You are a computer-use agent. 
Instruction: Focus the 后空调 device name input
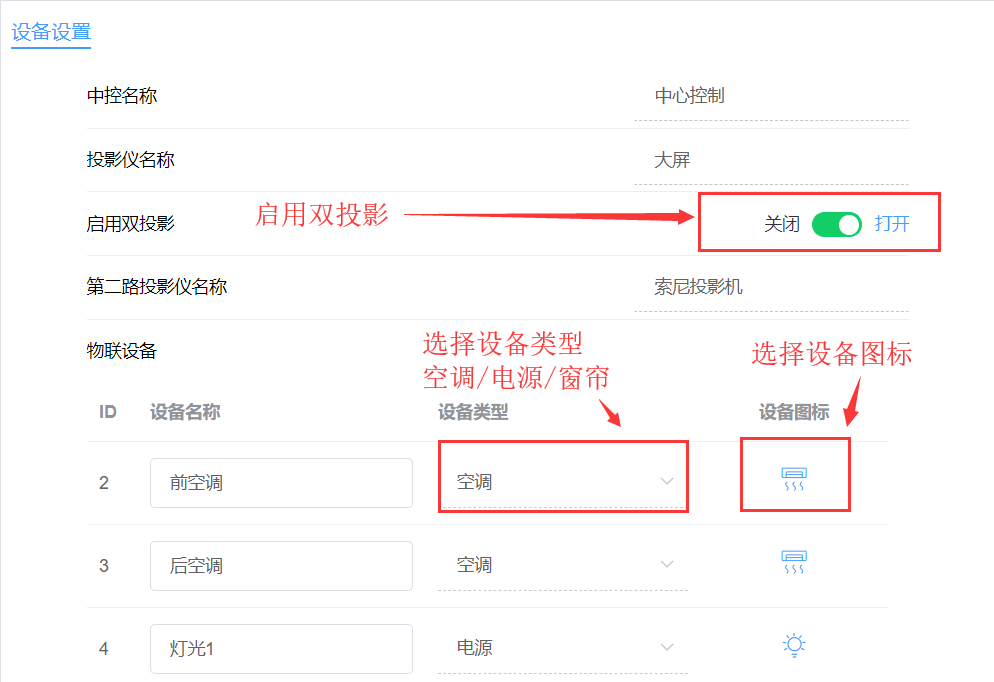point(281,566)
